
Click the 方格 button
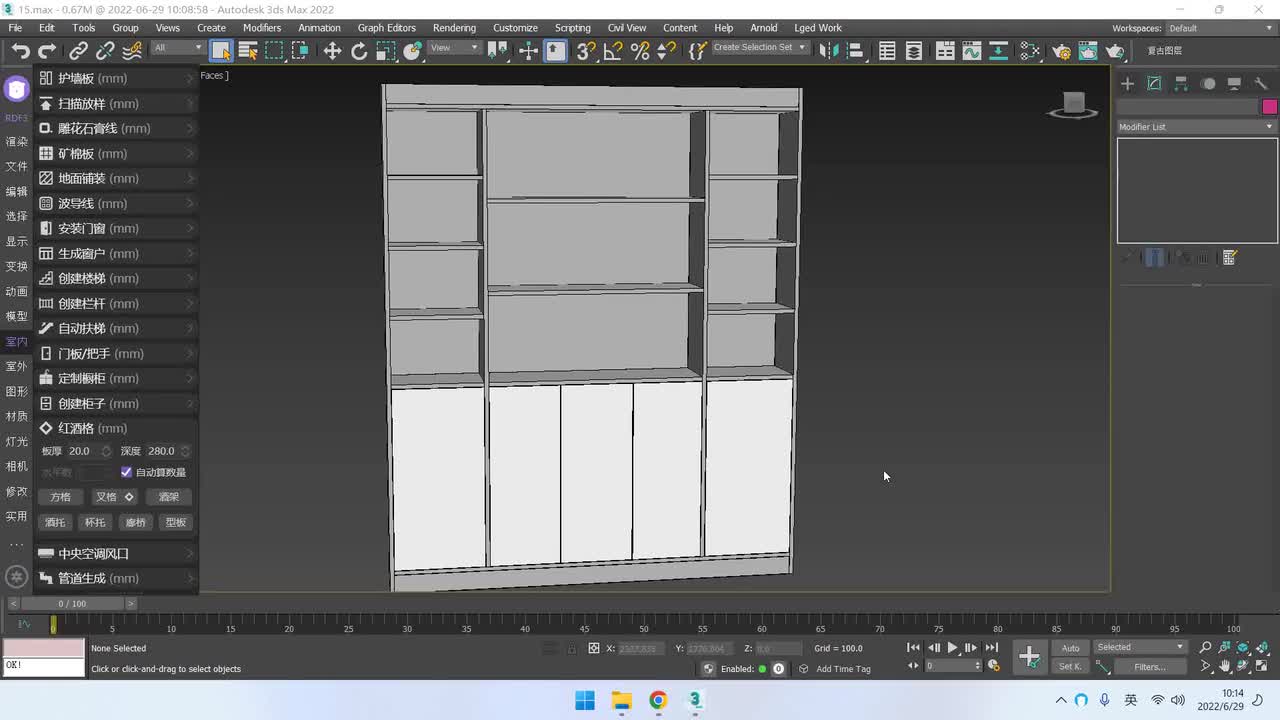(x=60, y=497)
